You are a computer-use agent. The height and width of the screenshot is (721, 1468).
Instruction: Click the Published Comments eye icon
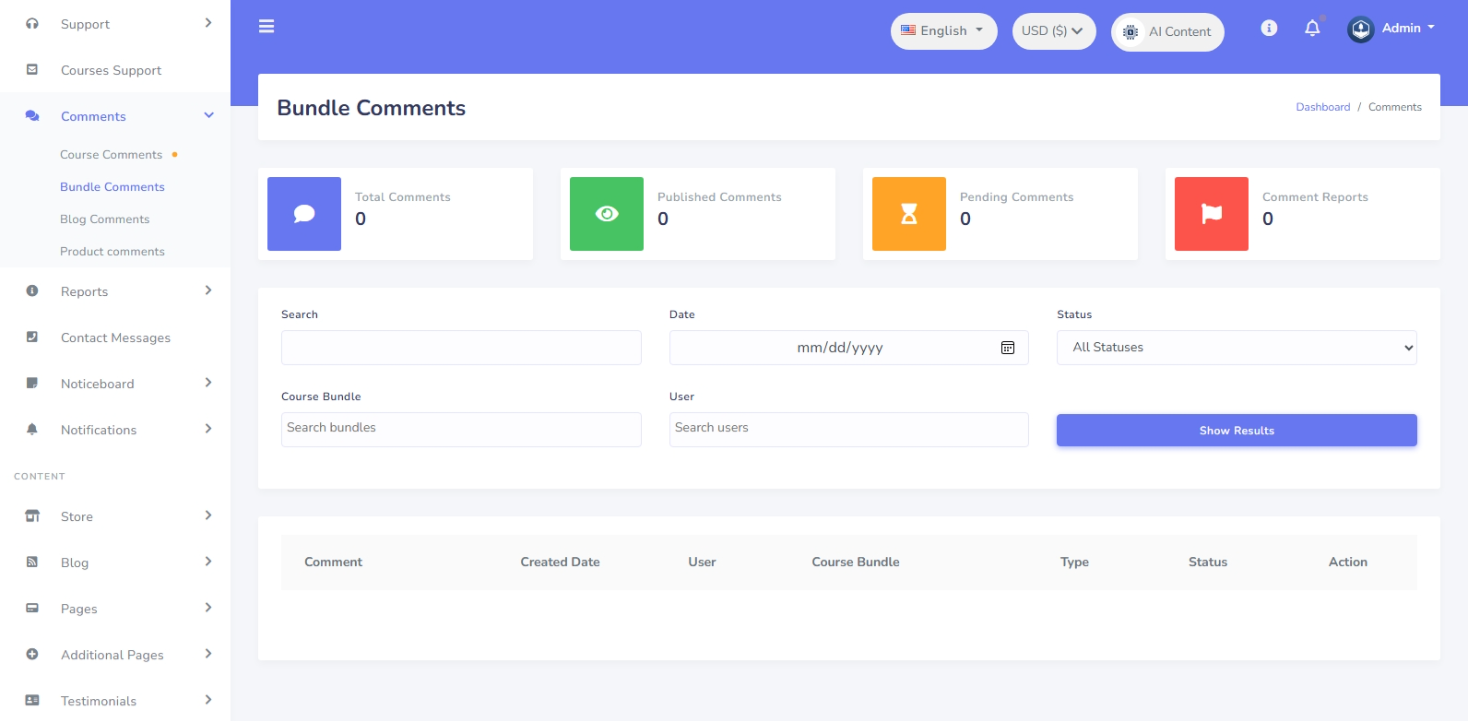pyautogui.click(x=607, y=214)
